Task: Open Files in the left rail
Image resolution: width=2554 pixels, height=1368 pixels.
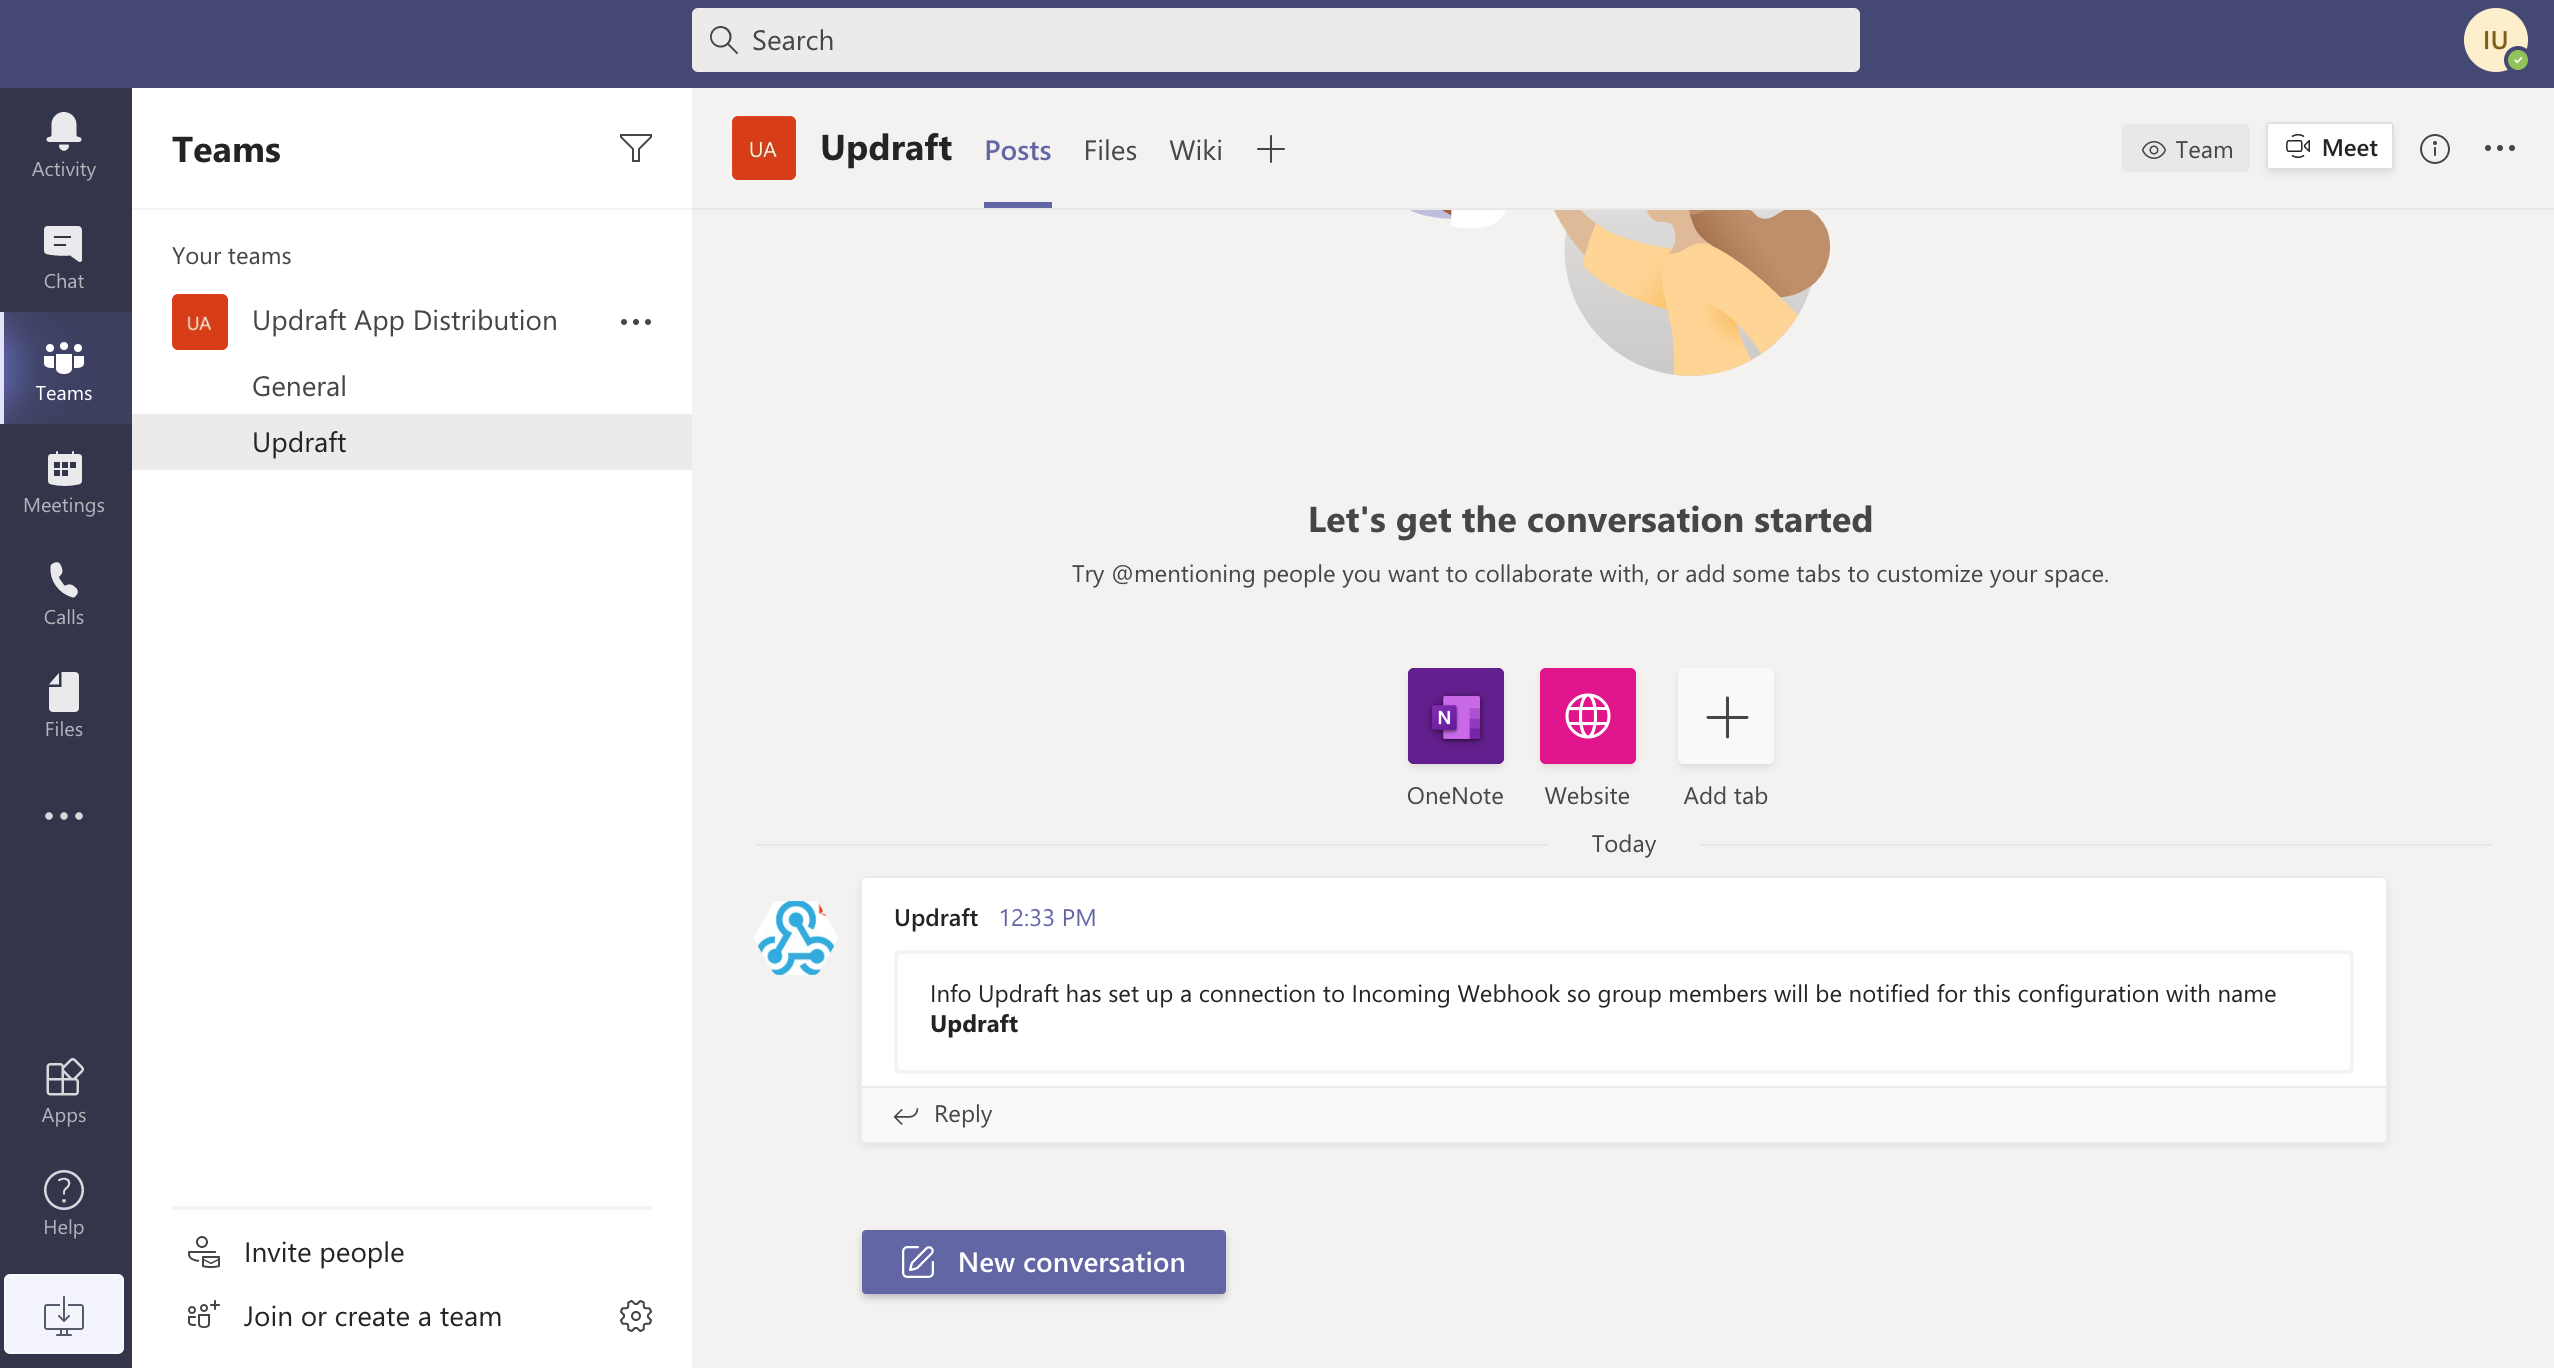Action: click(x=64, y=705)
